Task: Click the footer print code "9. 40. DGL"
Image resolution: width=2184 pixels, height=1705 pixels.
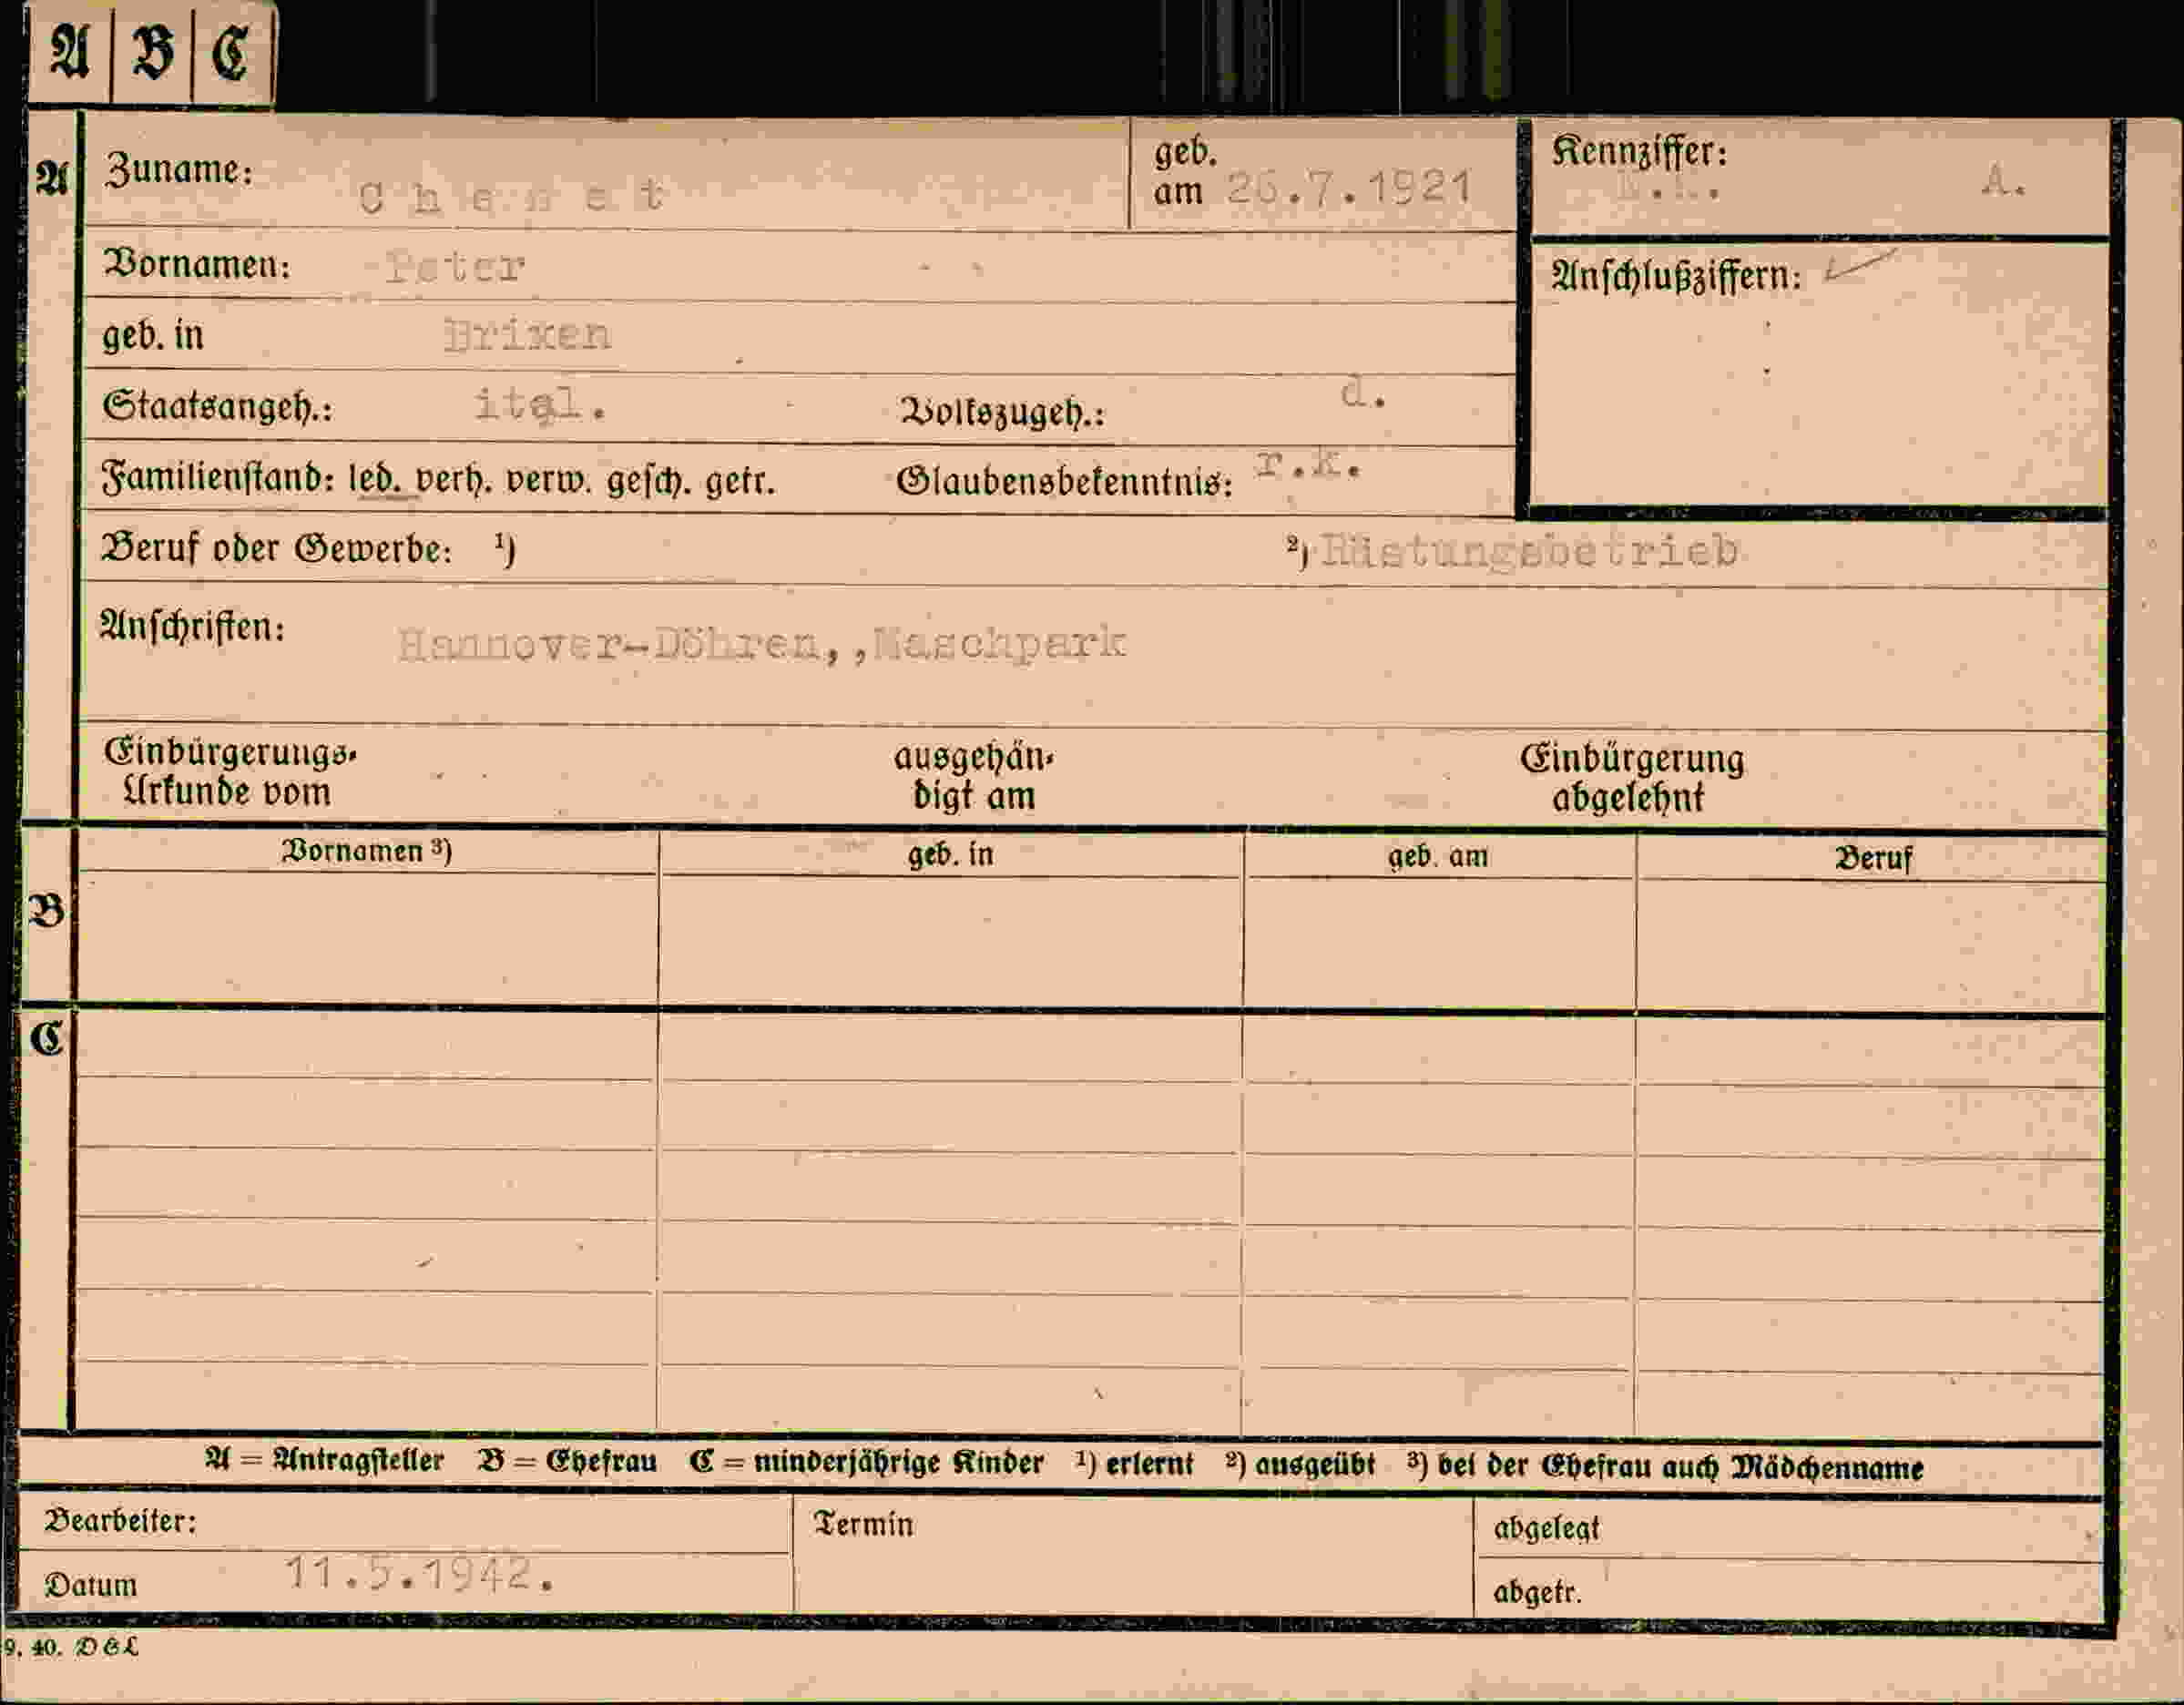Action: (70, 1647)
